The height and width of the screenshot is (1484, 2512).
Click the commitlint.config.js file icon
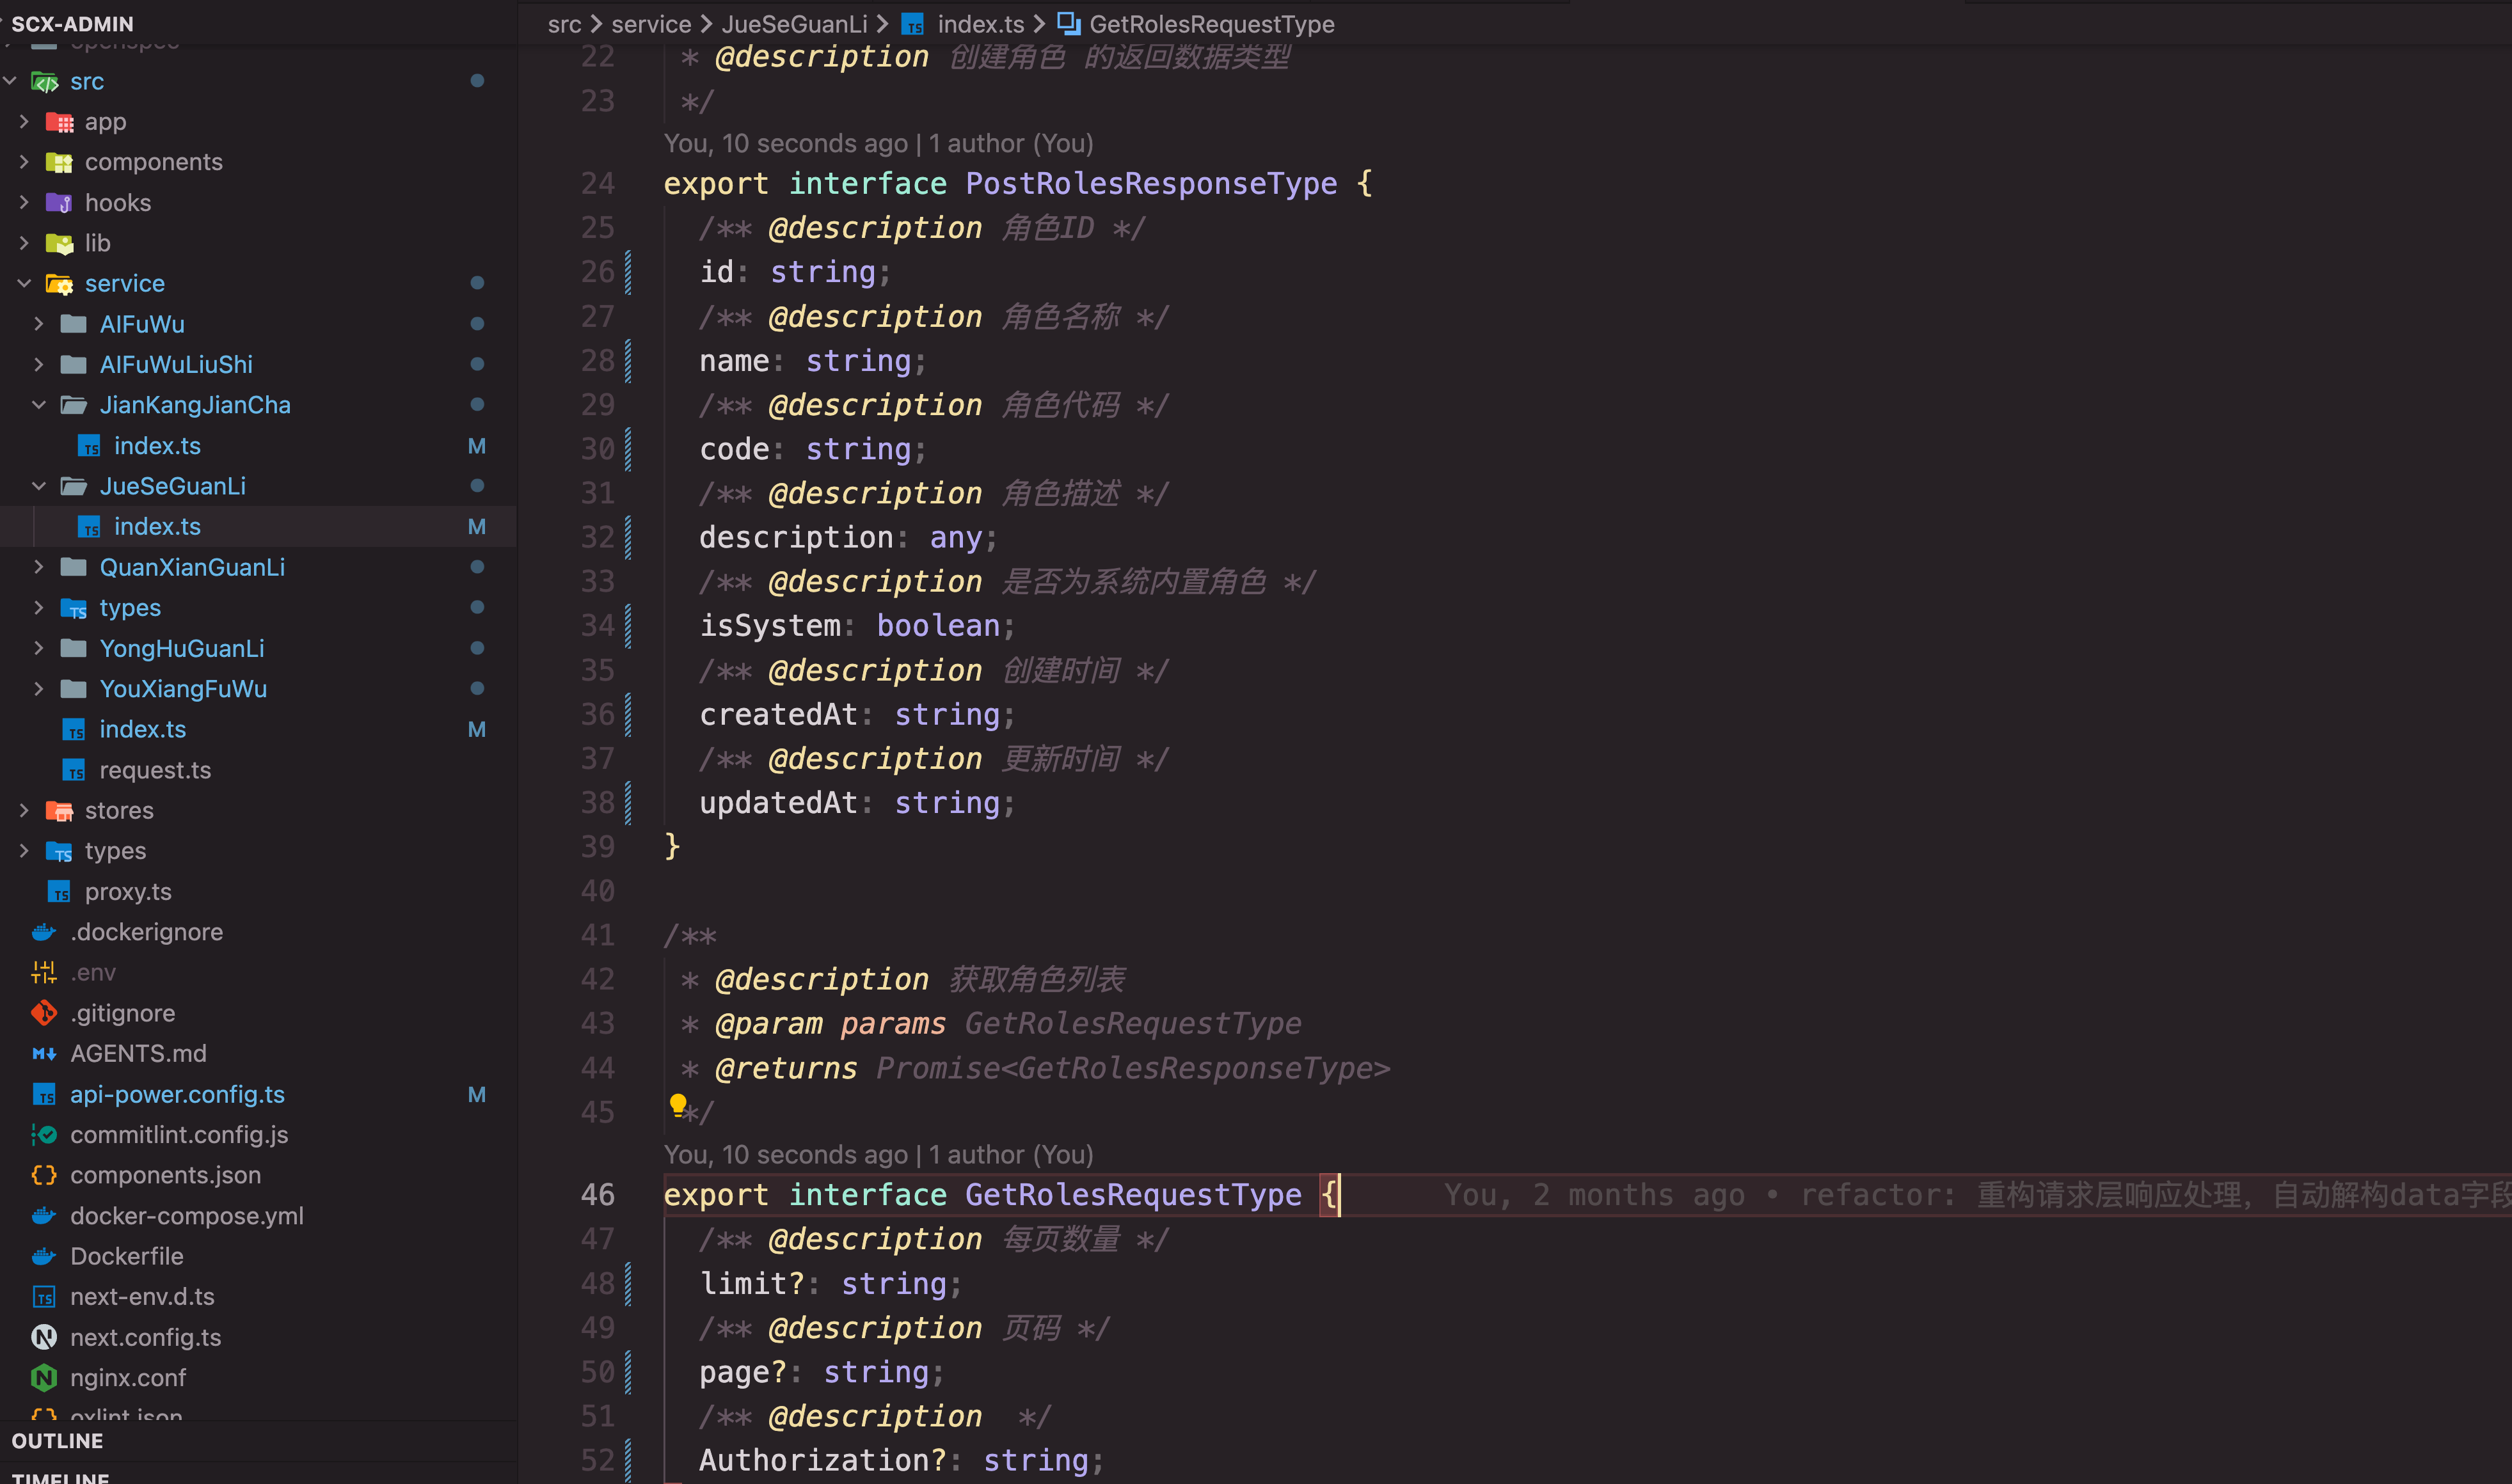[44, 1135]
